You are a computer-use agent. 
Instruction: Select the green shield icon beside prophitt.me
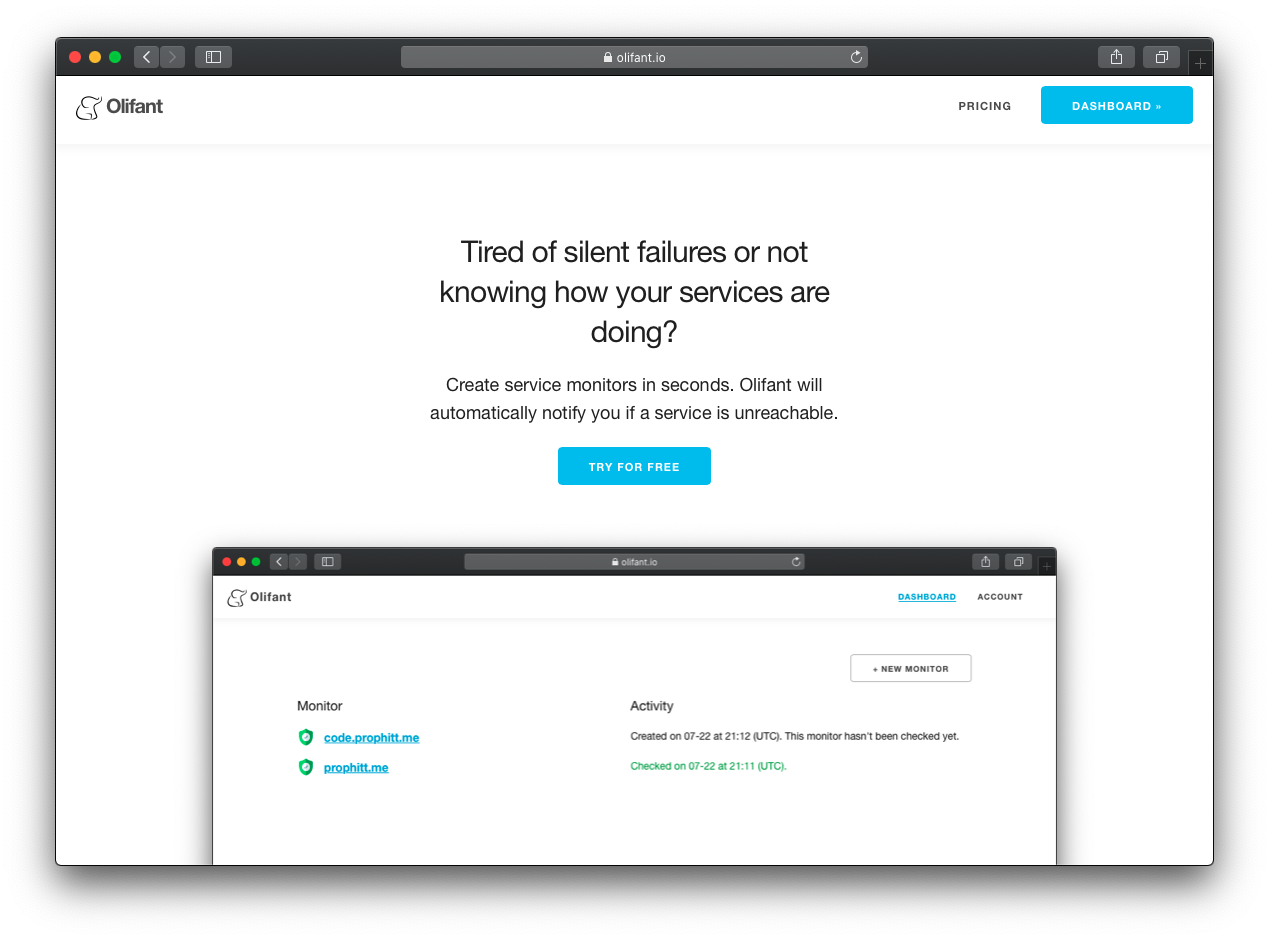[306, 767]
